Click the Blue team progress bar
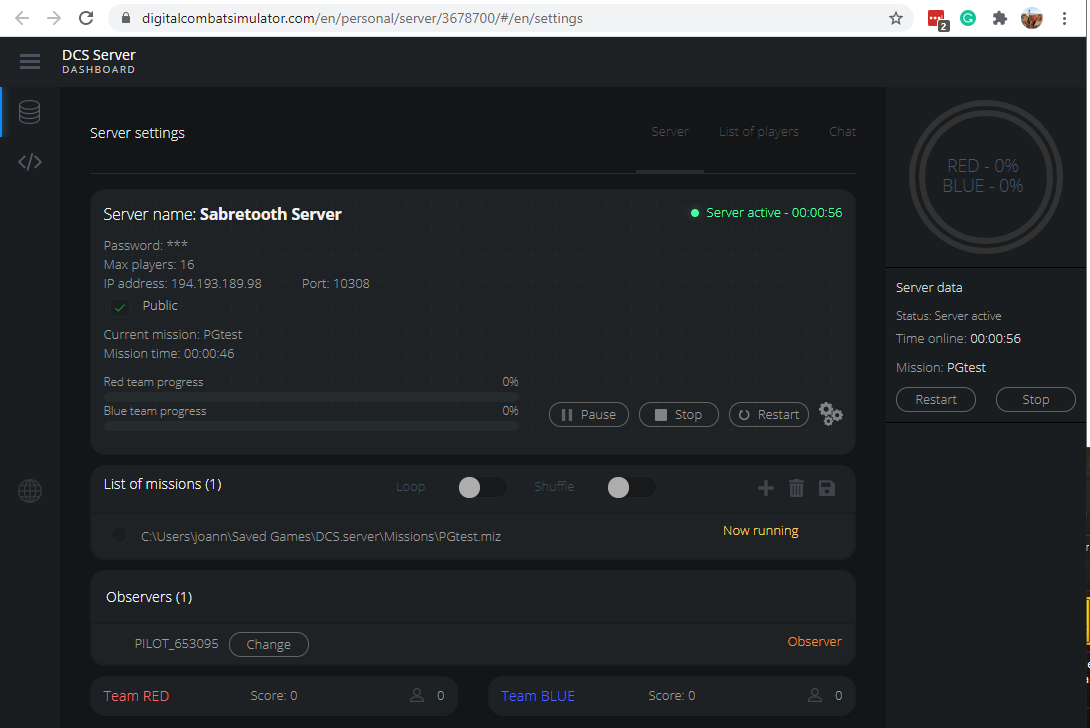The height and width of the screenshot is (728, 1090). coord(311,426)
